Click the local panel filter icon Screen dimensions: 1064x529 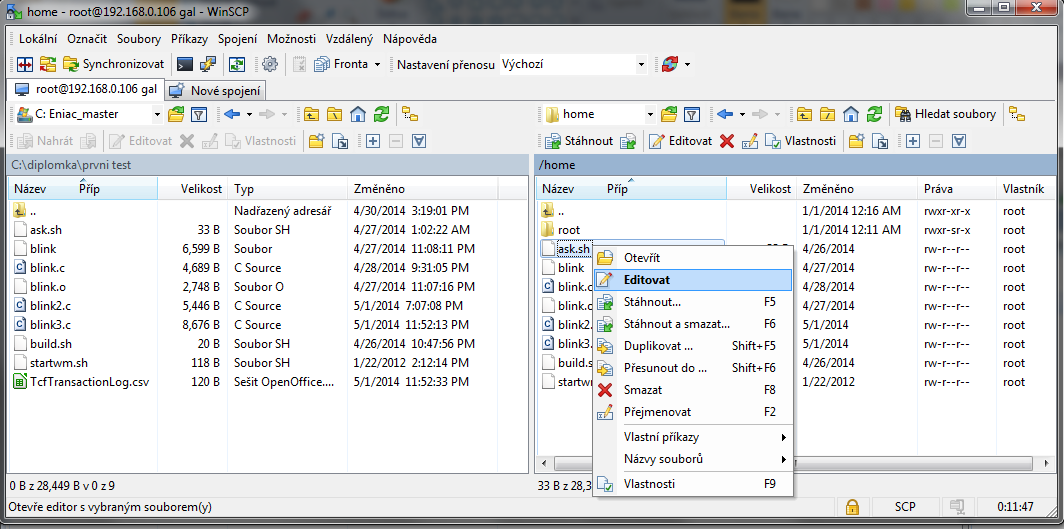coord(198,114)
